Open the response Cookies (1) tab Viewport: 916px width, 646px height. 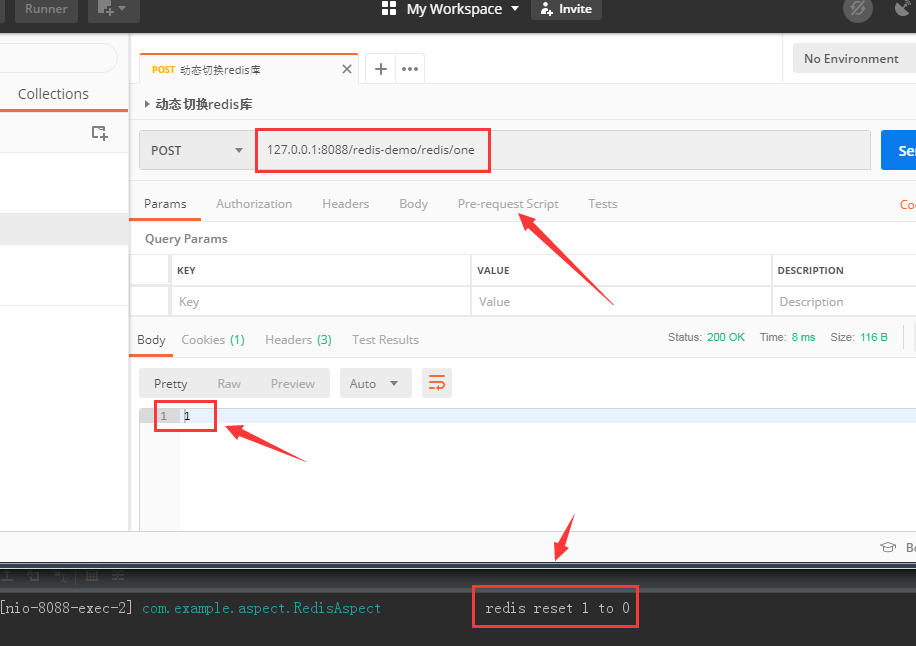click(213, 340)
